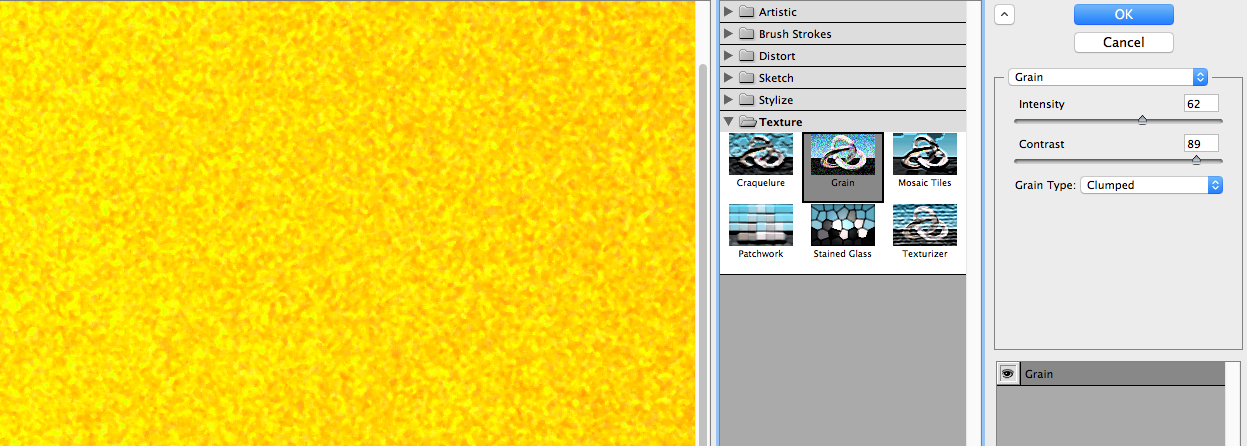Image resolution: width=1247 pixels, height=446 pixels.
Task: Collapse the filter gallery panel arrow button
Action: [x=1006, y=13]
